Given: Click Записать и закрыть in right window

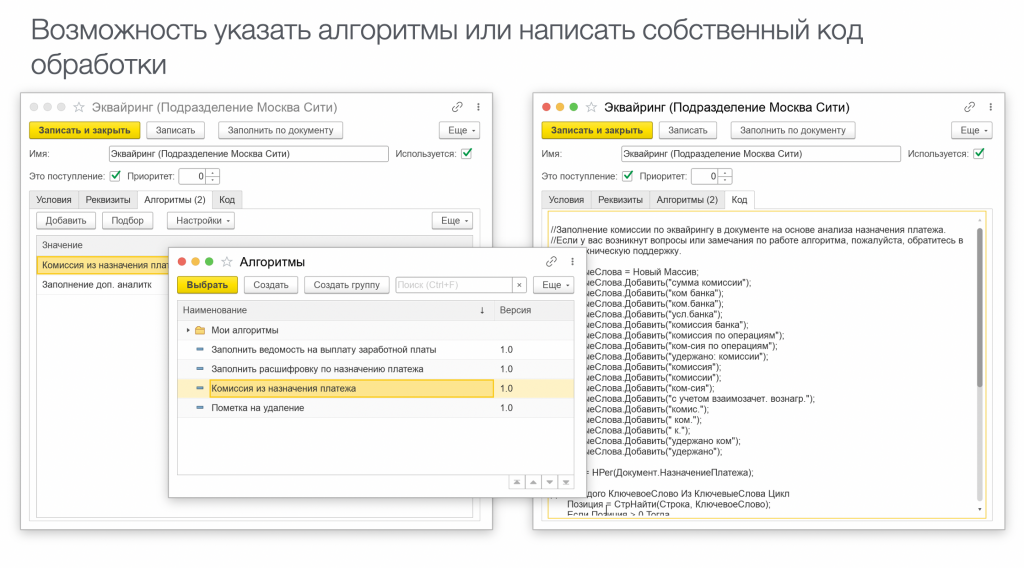Looking at the screenshot, I should point(596,131).
